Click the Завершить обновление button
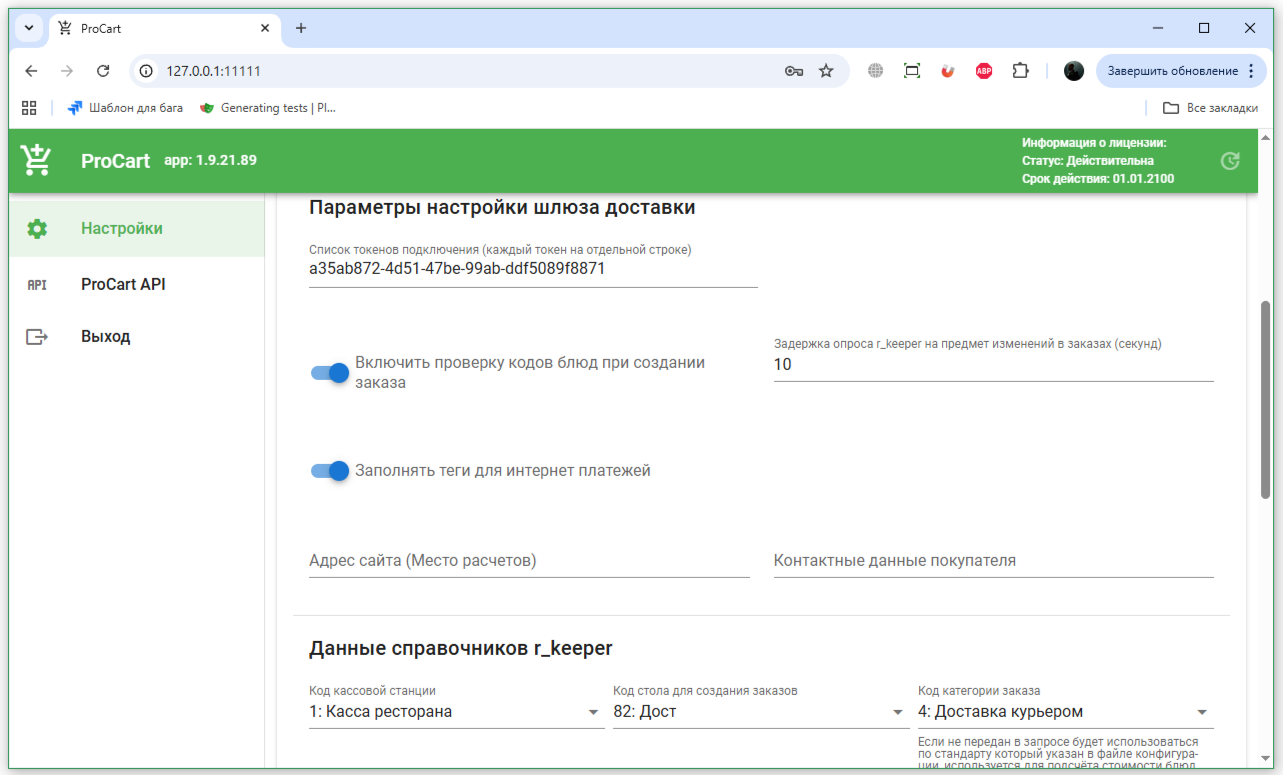The height and width of the screenshot is (775, 1283). pyautogui.click(x=1172, y=71)
